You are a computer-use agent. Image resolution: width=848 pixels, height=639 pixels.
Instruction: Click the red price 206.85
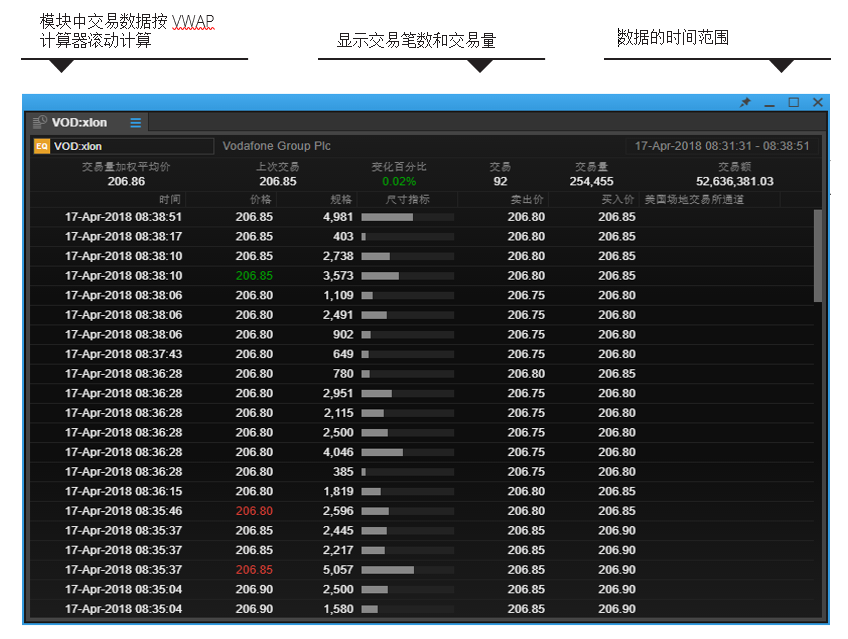click(x=254, y=570)
